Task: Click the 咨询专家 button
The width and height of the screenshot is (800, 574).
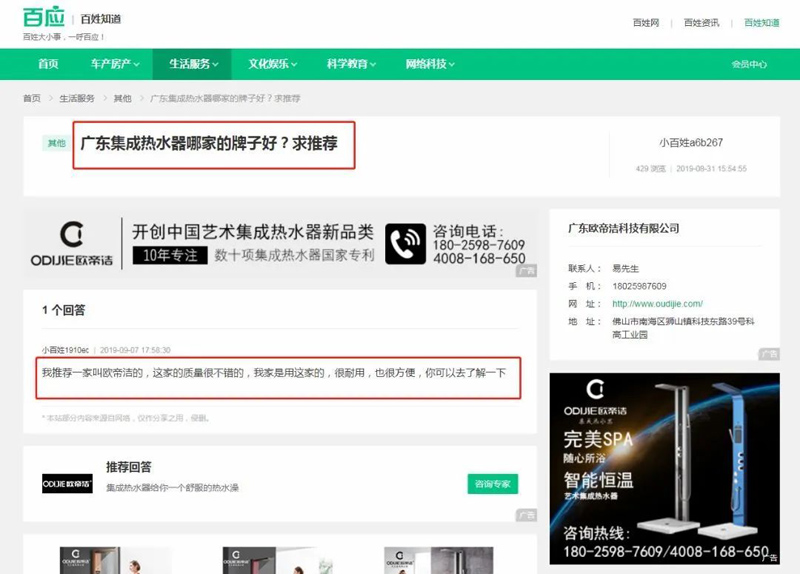Action: coord(492,484)
